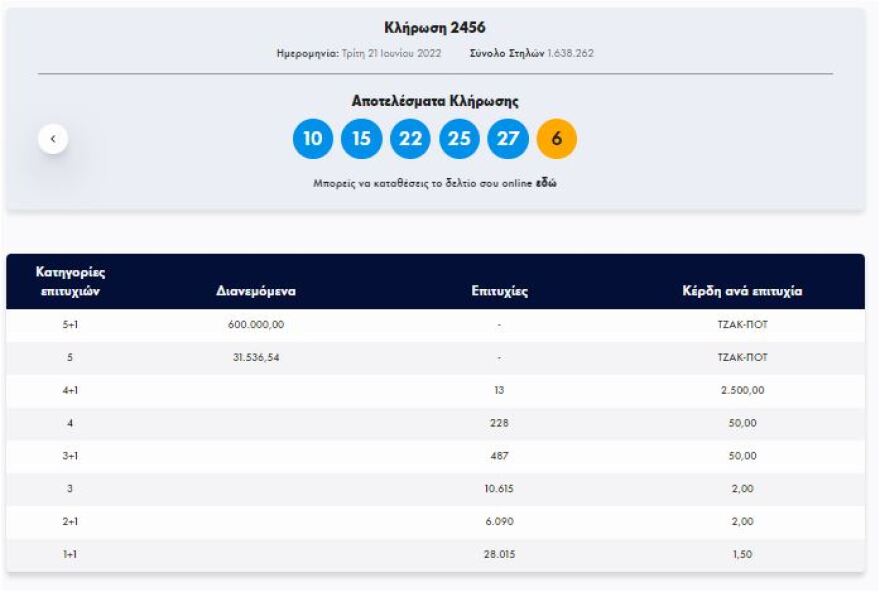This screenshot has width=880, height=592.
Task: Click the blue ball number 27
Action: click(x=508, y=139)
